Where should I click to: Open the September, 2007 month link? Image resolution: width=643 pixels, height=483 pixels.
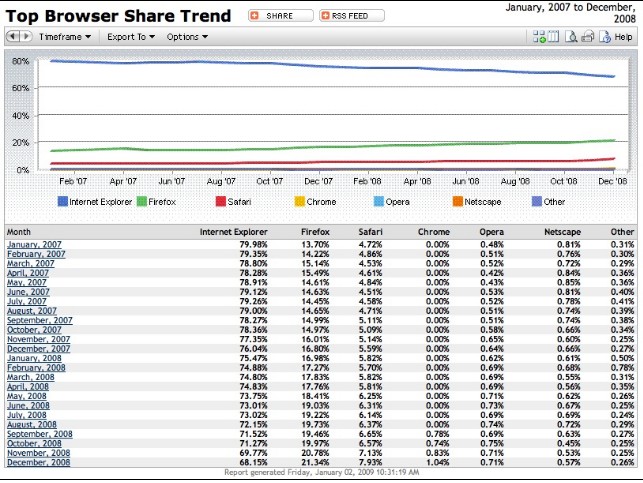tap(40, 320)
